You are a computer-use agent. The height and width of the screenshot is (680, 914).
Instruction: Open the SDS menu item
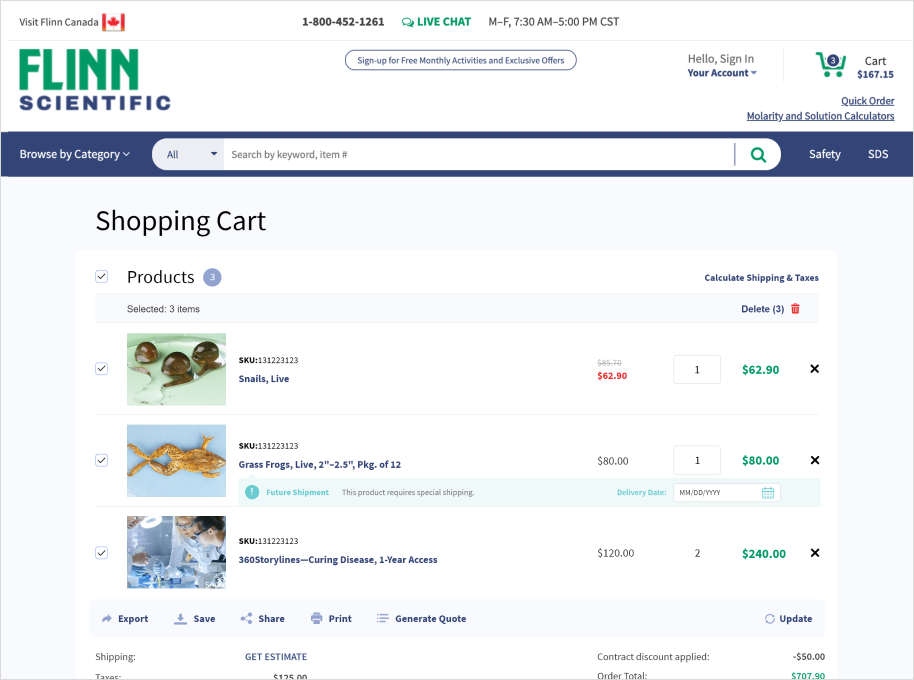[x=878, y=155]
